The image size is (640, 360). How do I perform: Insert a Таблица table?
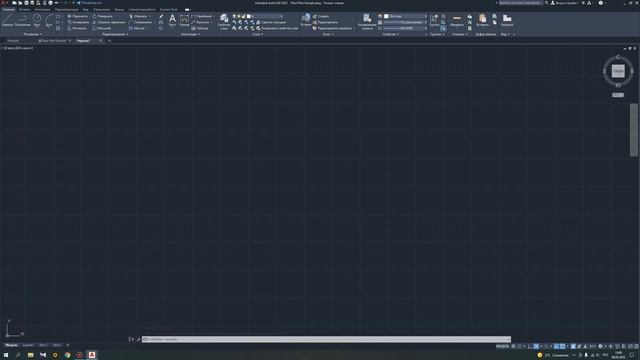coord(200,28)
